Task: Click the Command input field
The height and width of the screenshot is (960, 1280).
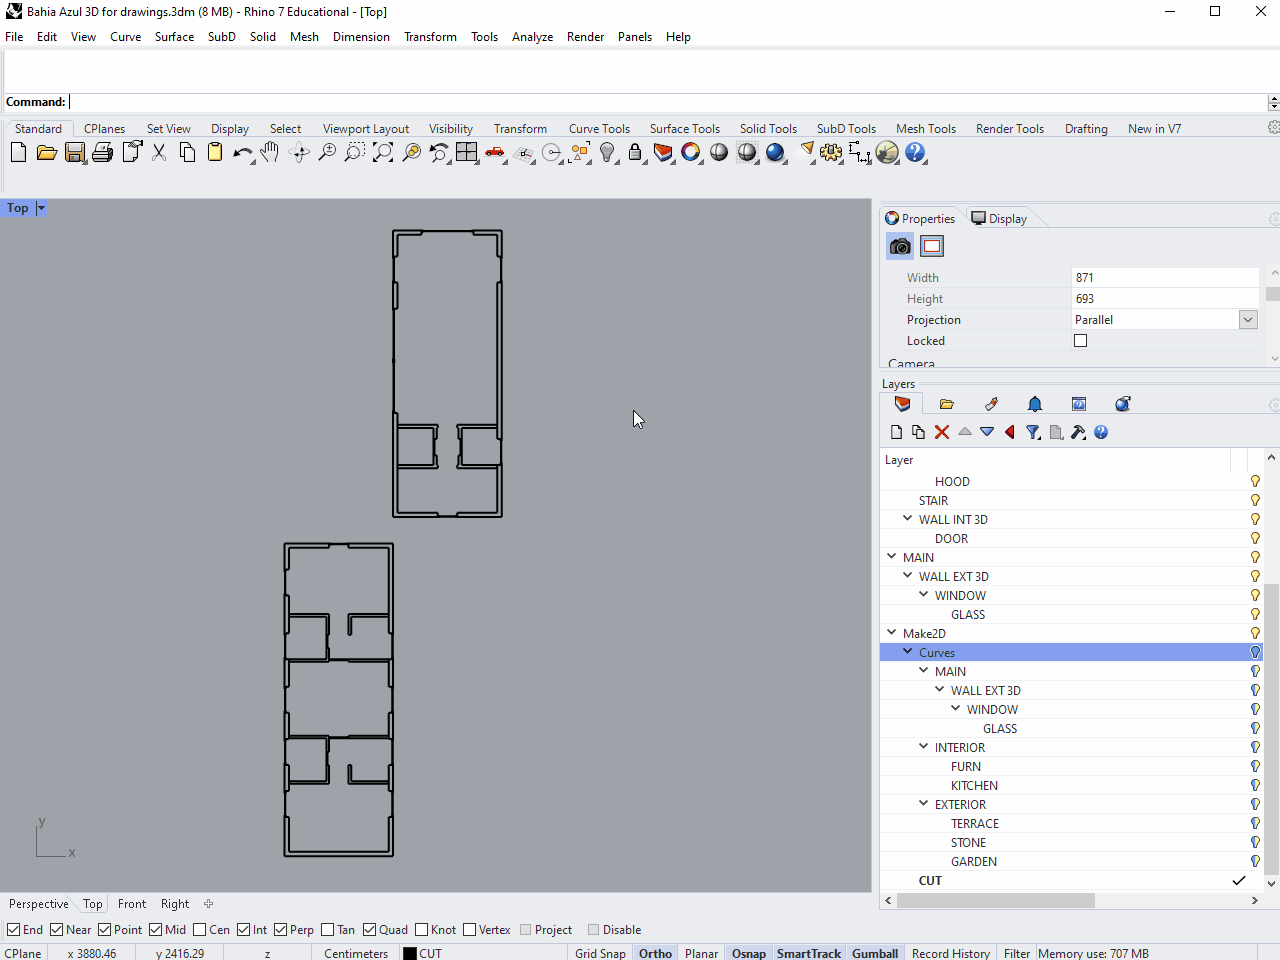Action: [x=667, y=102]
